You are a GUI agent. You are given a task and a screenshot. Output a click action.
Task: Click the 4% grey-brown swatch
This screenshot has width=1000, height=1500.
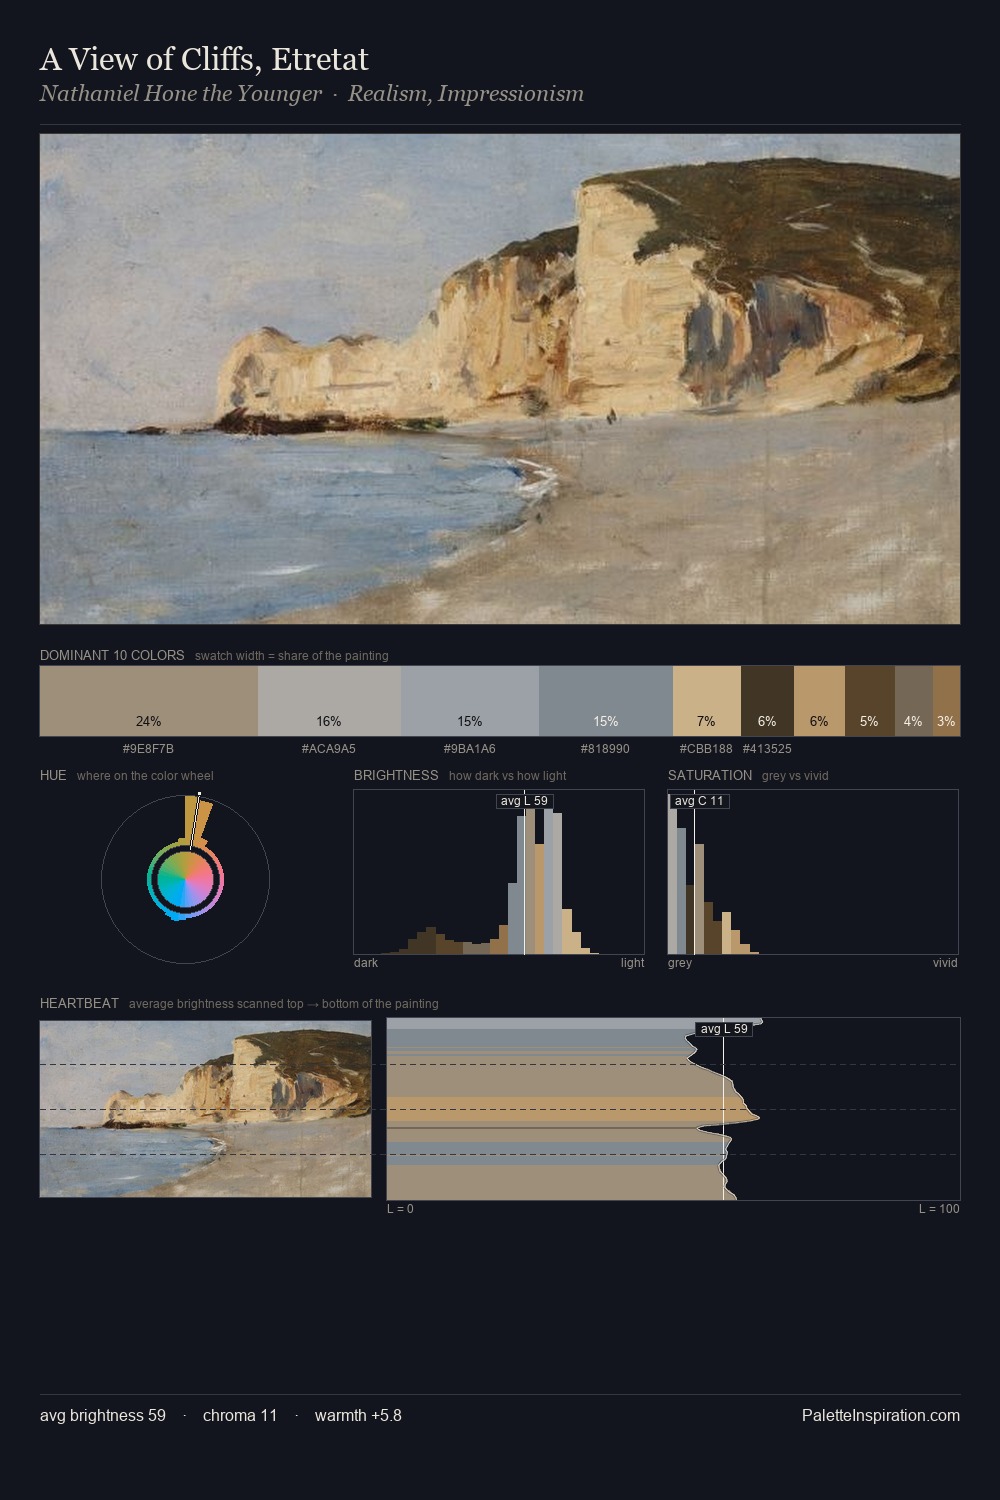coord(914,701)
